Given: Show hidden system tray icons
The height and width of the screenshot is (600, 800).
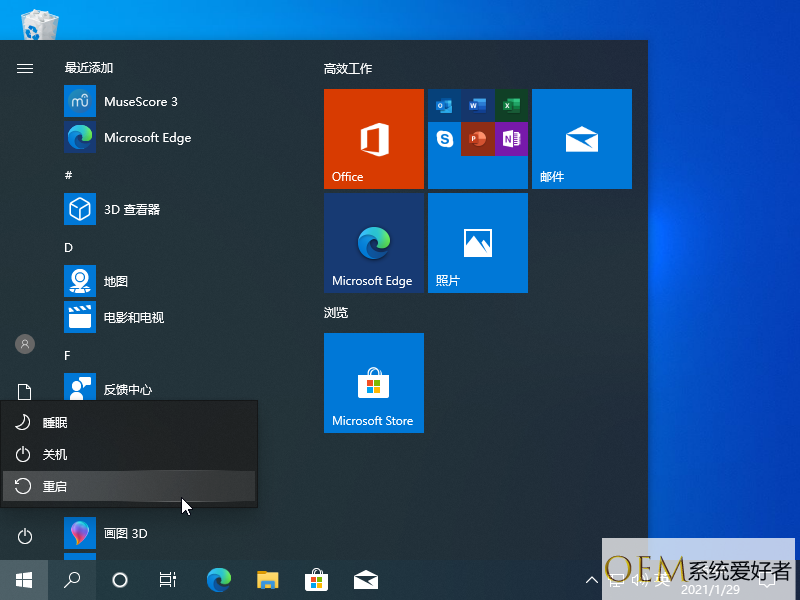Looking at the screenshot, I should coord(591,579).
